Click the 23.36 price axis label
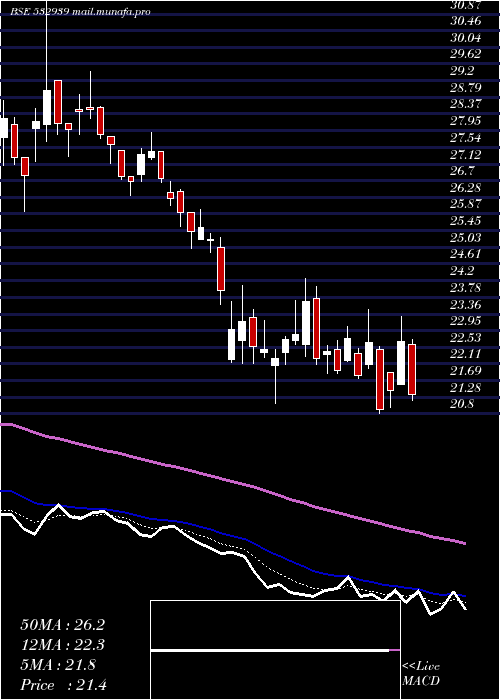 [466, 304]
